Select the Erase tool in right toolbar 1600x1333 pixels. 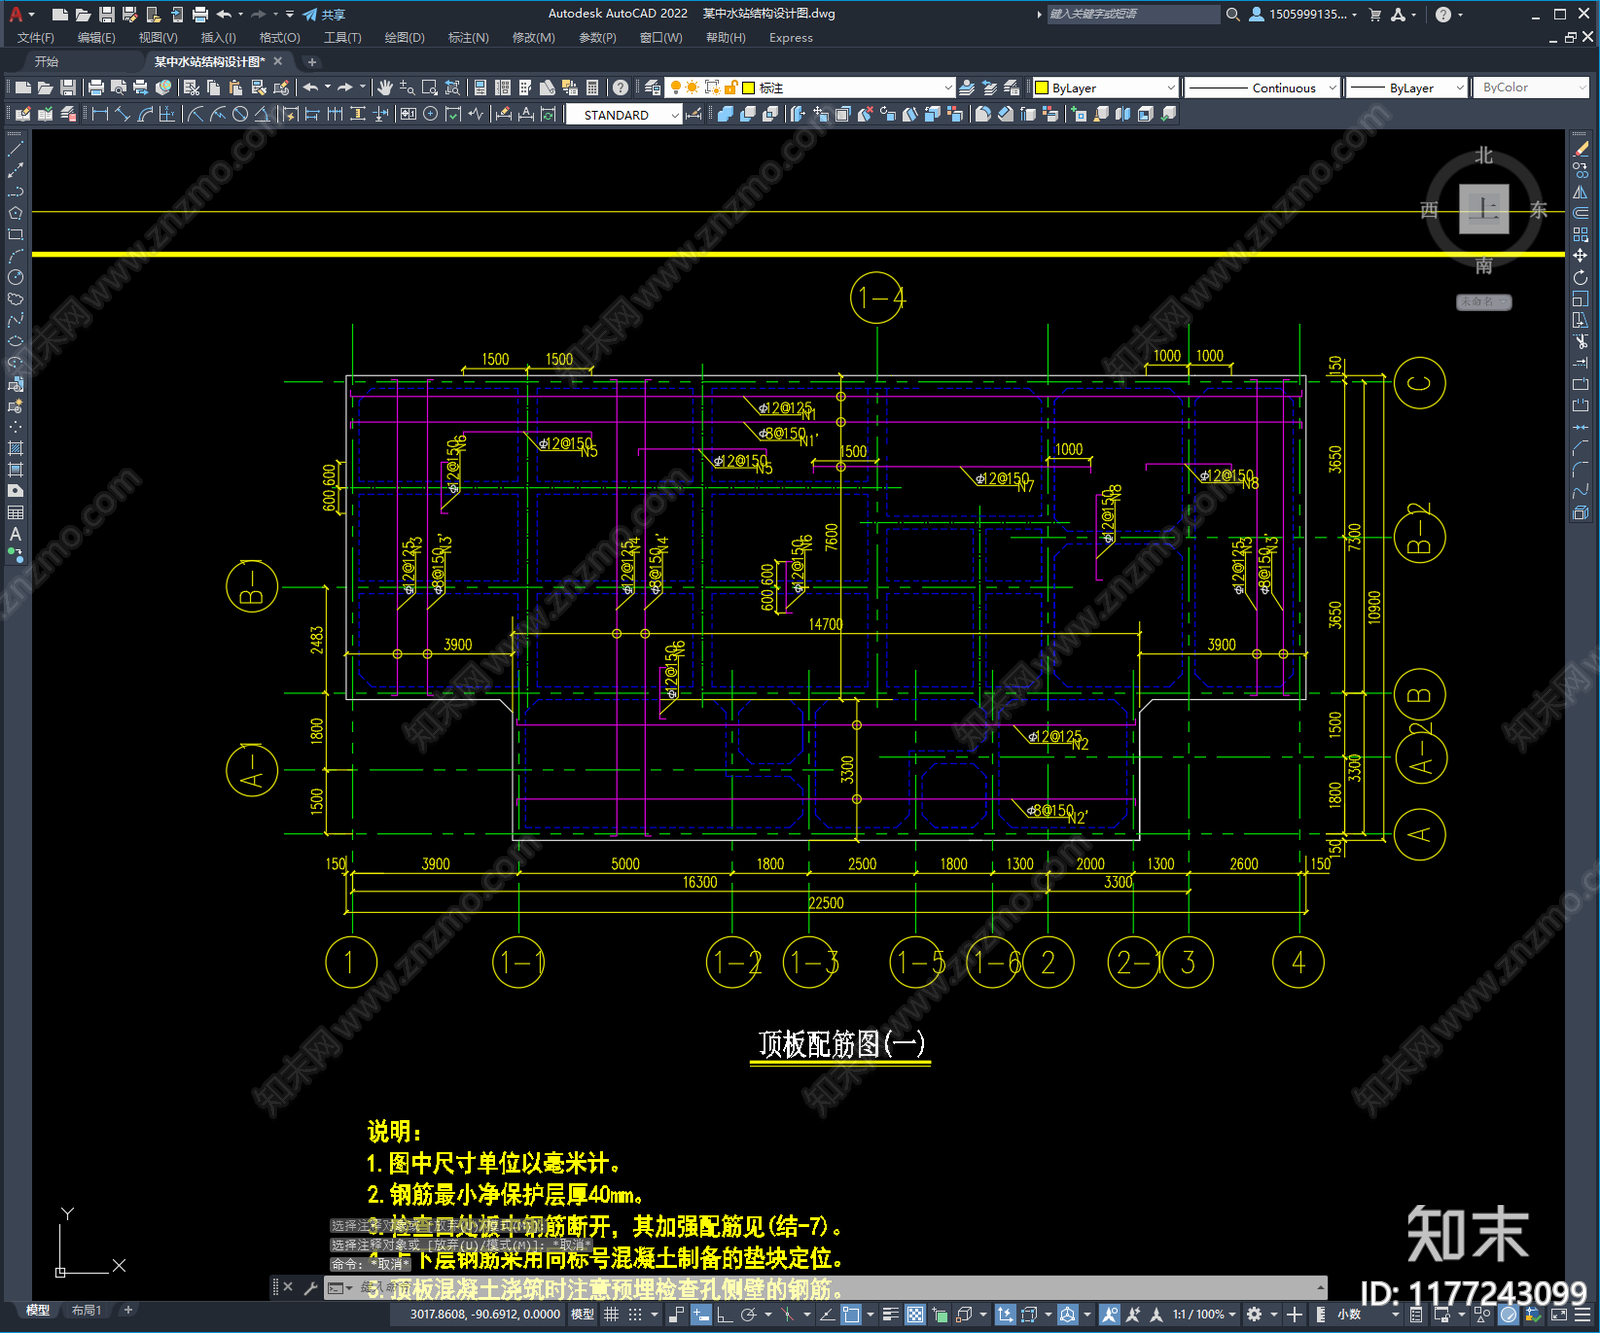1580,149
